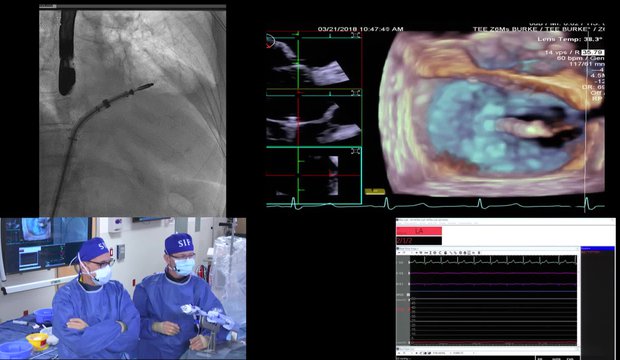Viewport: 620px width, 360px height.
Task: Click the first icon in waveform toolbar
Action: click(399, 253)
